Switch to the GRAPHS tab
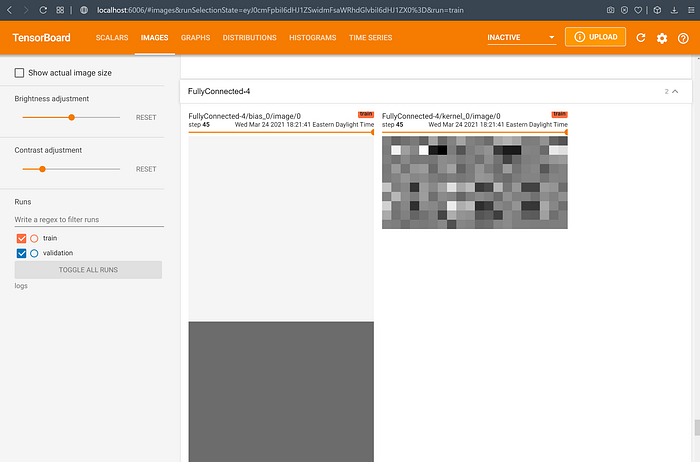700x462 pixels. click(x=196, y=37)
